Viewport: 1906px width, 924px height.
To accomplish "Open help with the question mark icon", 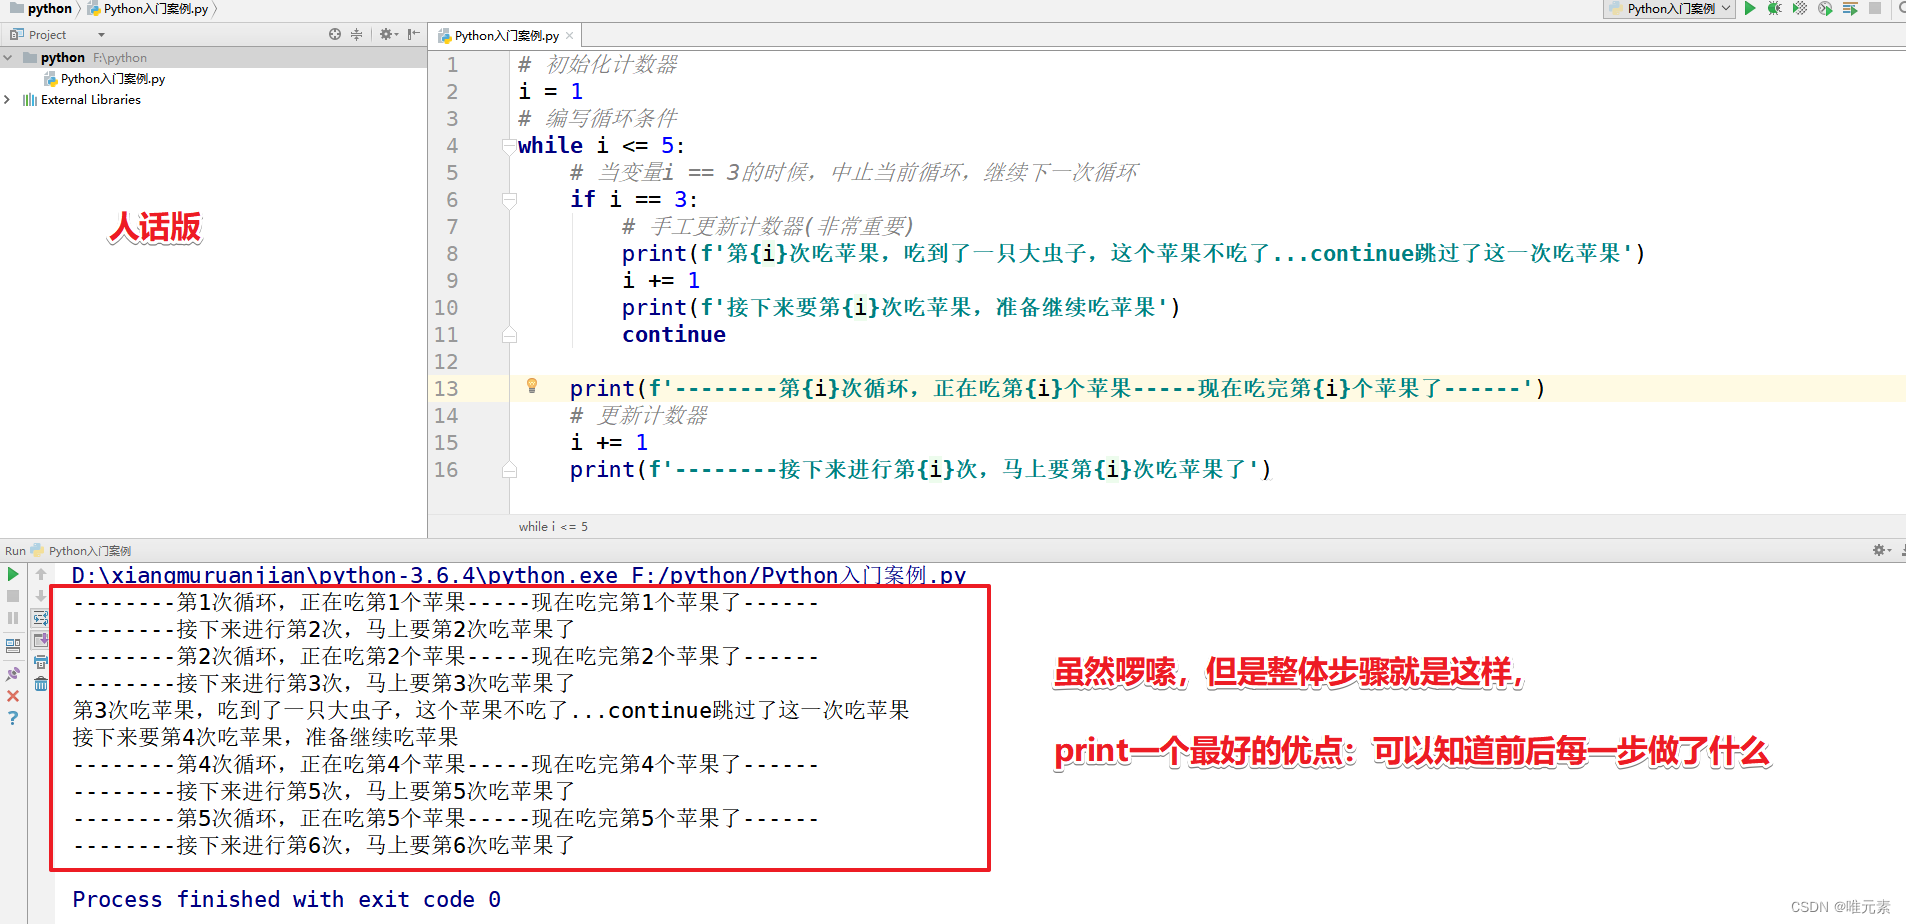I will click(13, 718).
